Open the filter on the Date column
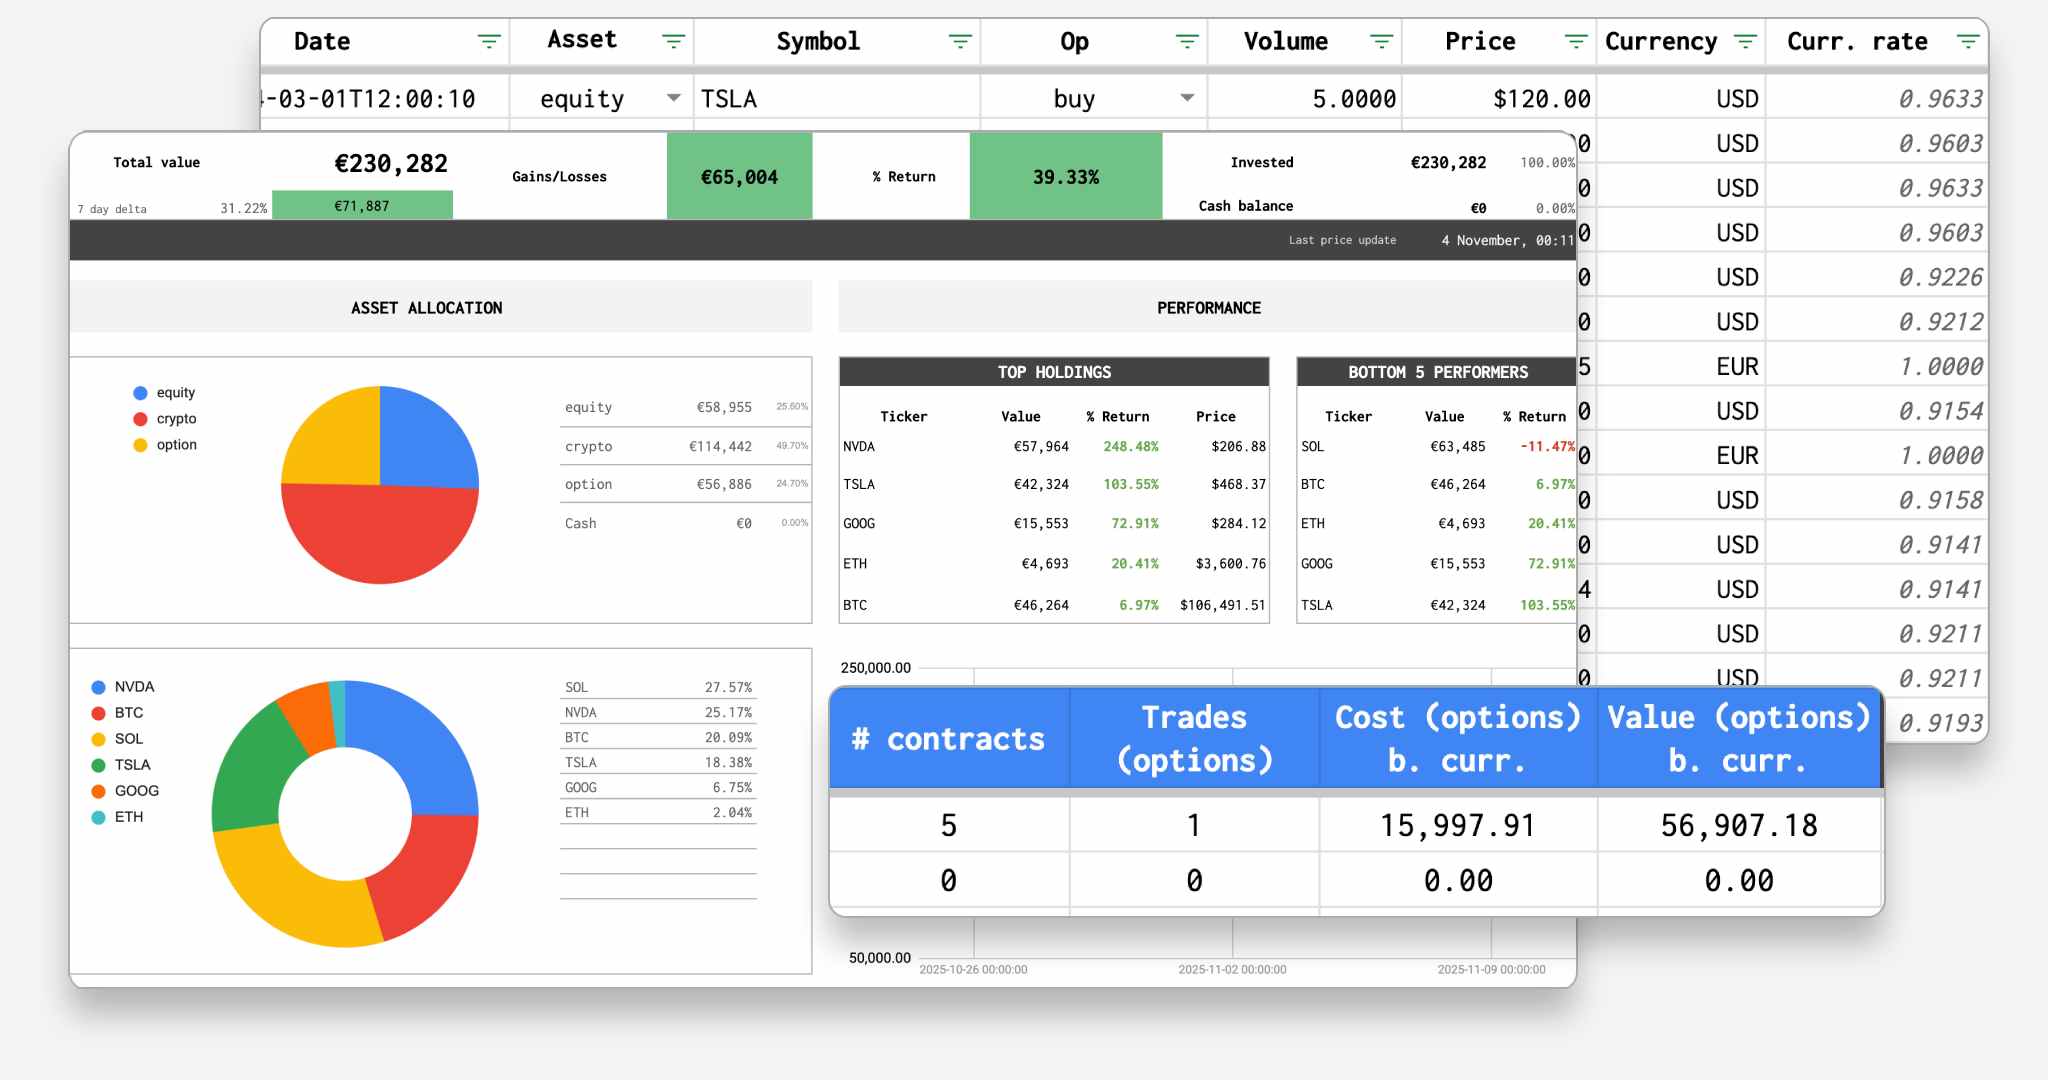Image resolution: width=2048 pixels, height=1080 pixels. click(x=489, y=41)
